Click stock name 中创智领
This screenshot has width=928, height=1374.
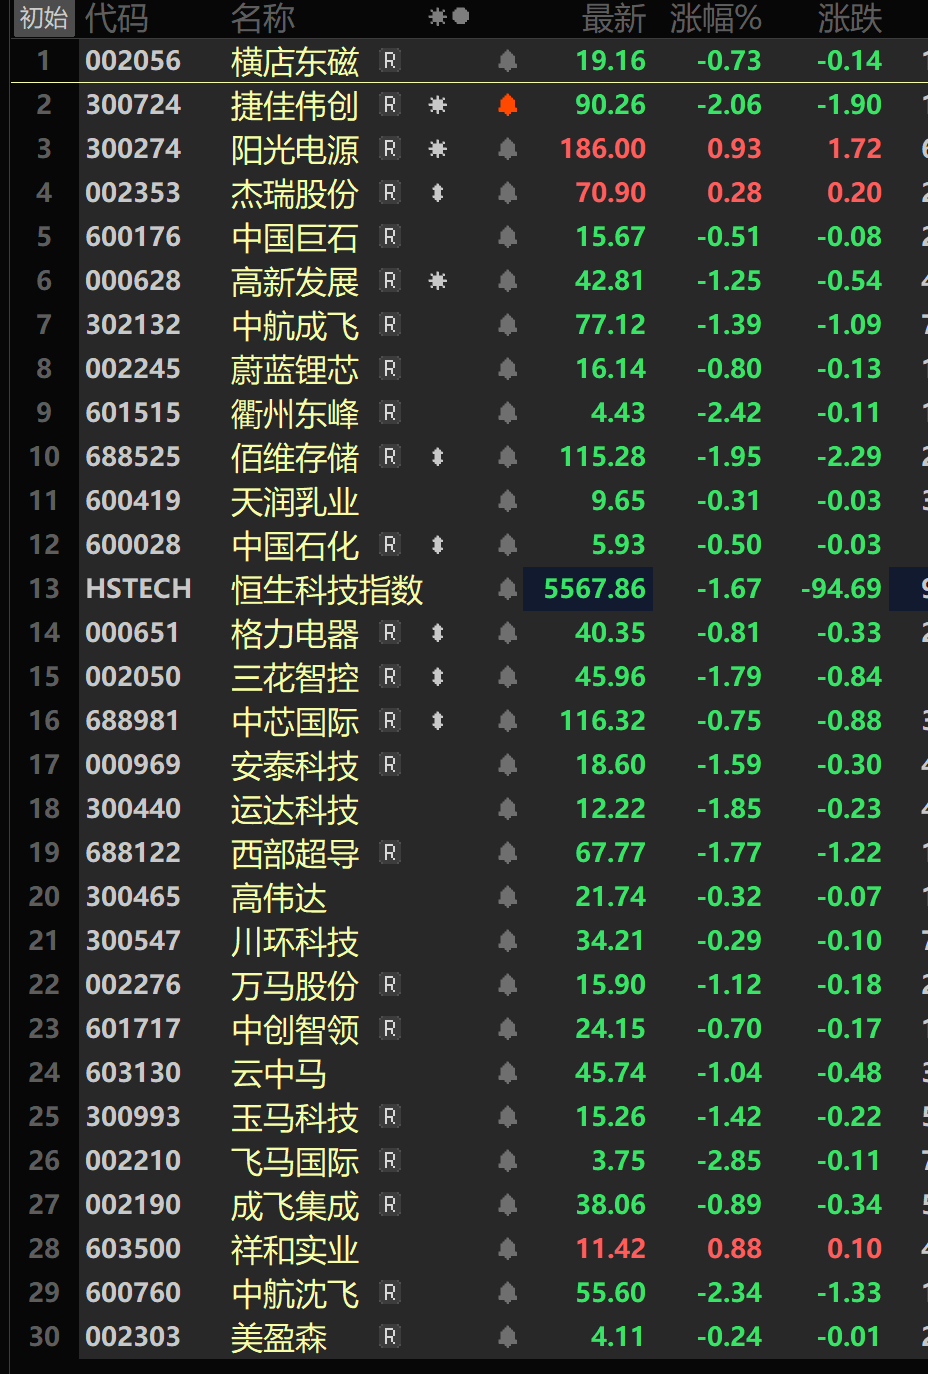[295, 1029]
